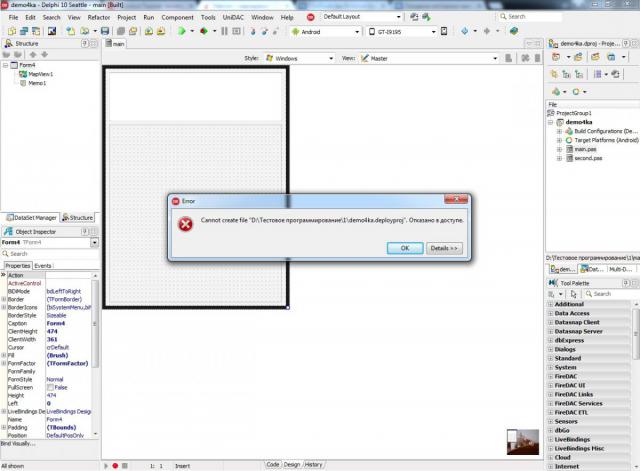Click the Pause toolbar icon
Screen dimensions: 640x471
click(224, 31)
